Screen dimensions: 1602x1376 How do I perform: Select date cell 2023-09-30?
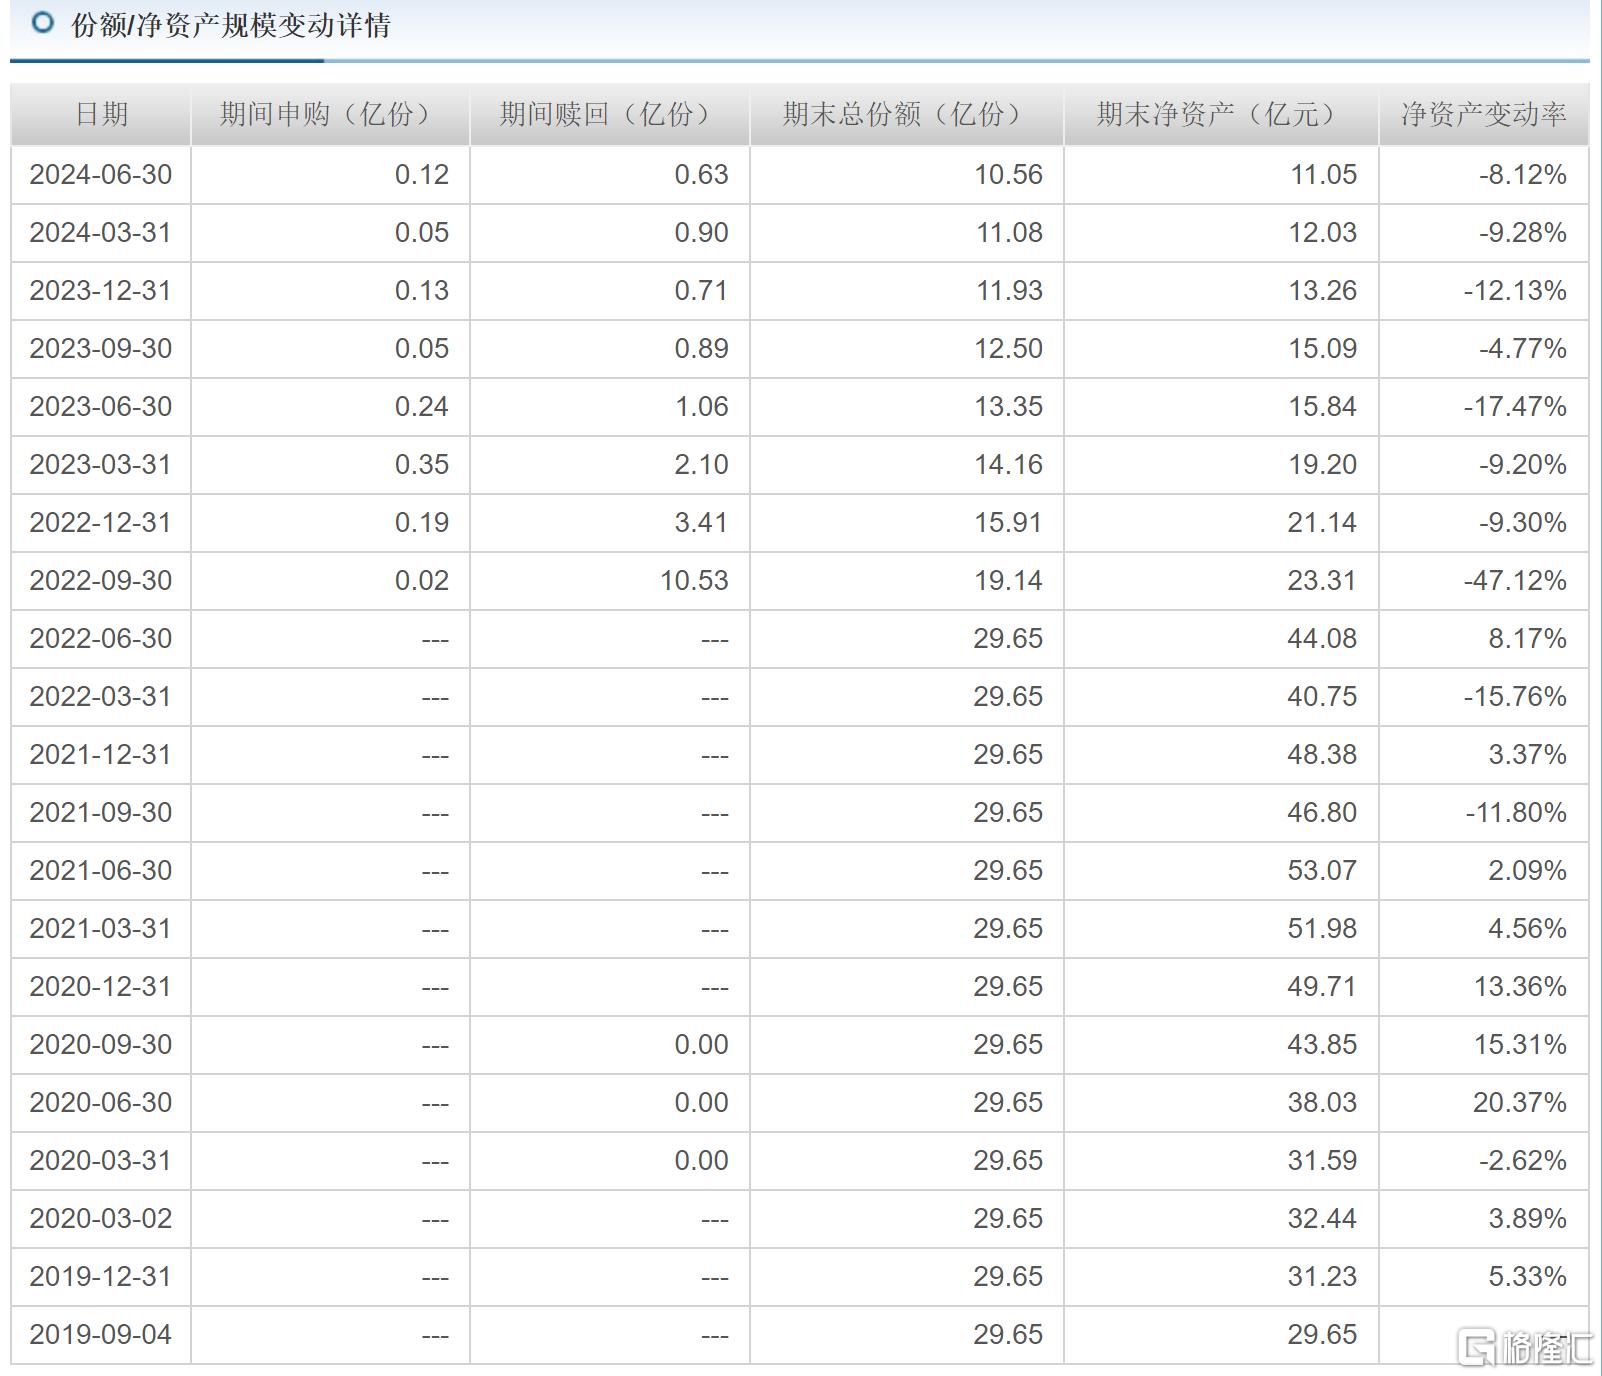click(x=101, y=349)
